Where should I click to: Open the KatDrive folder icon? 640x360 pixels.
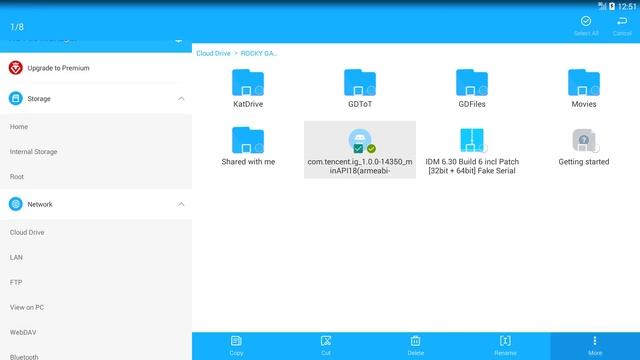(248, 82)
